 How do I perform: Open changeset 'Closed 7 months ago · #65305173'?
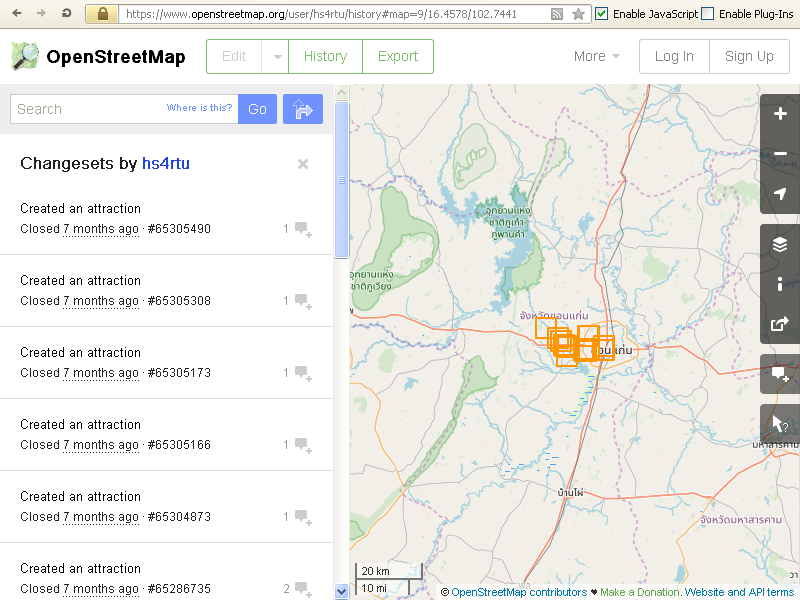tap(115, 373)
